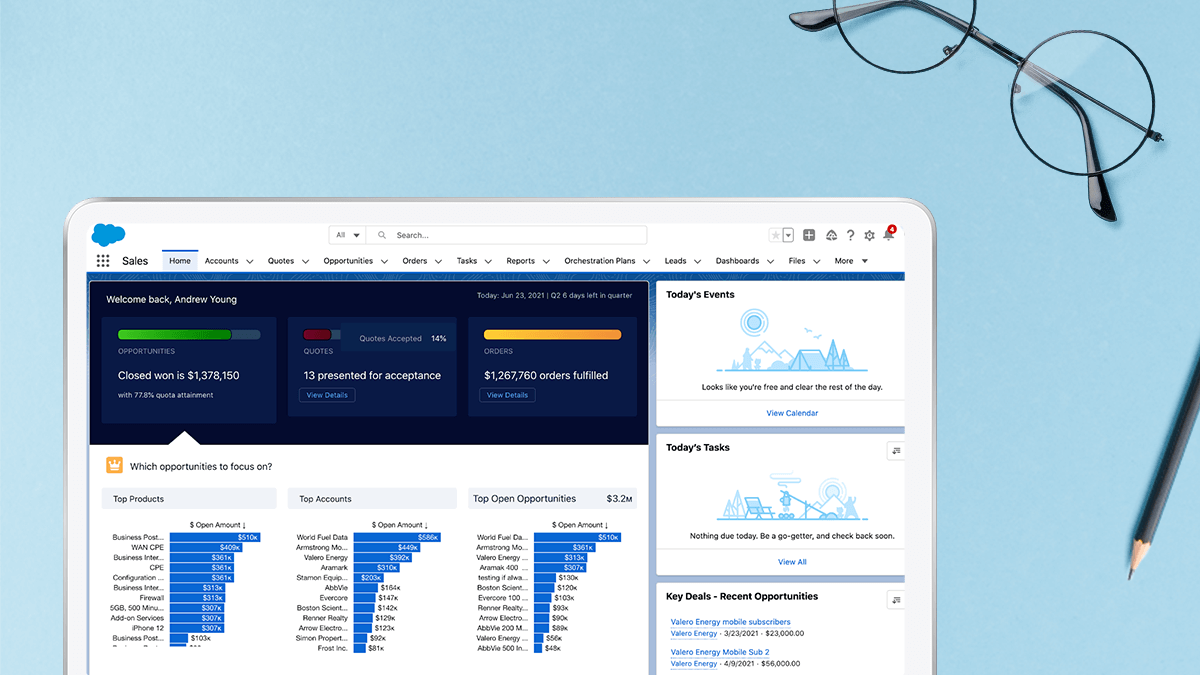Change the search scope from All

pos(346,234)
